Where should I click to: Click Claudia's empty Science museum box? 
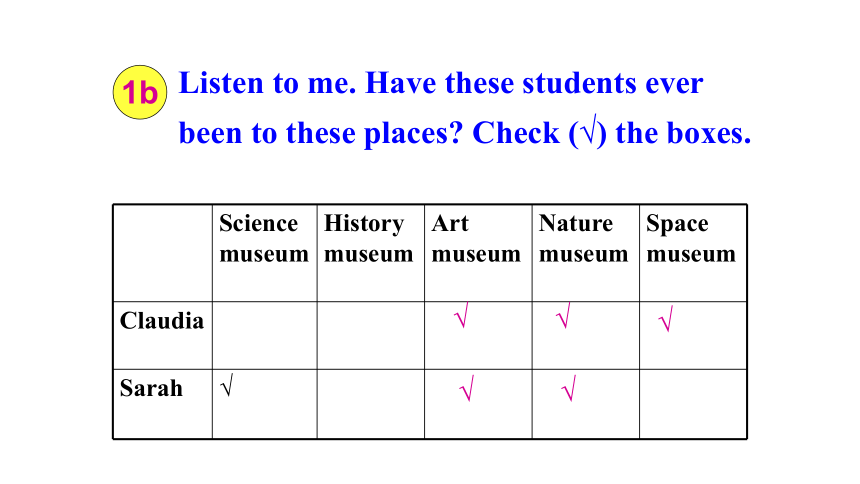[x=264, y=335]
